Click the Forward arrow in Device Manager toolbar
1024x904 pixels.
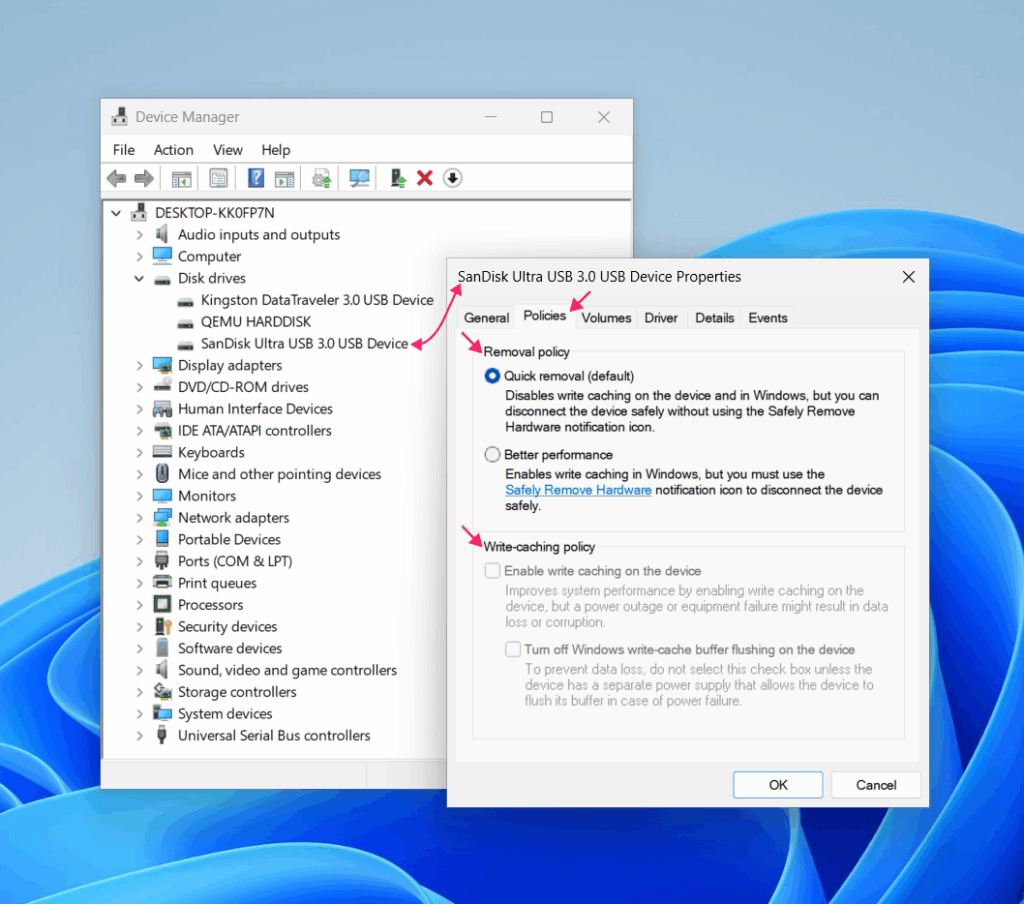pos(144,178)
